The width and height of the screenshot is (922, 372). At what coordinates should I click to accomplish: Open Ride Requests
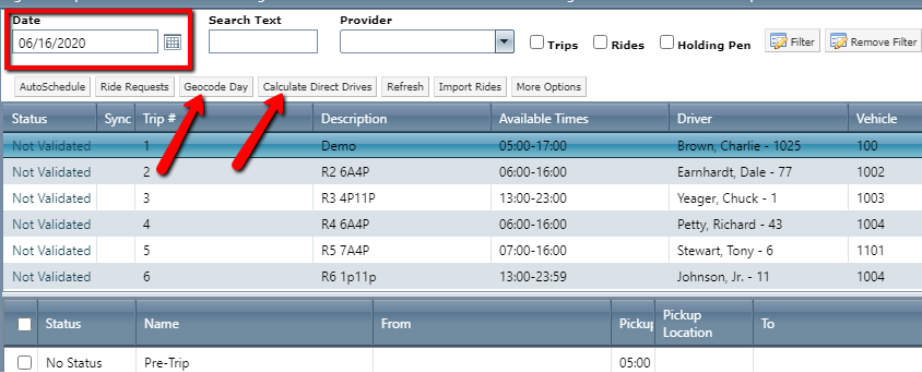[135, 87]
